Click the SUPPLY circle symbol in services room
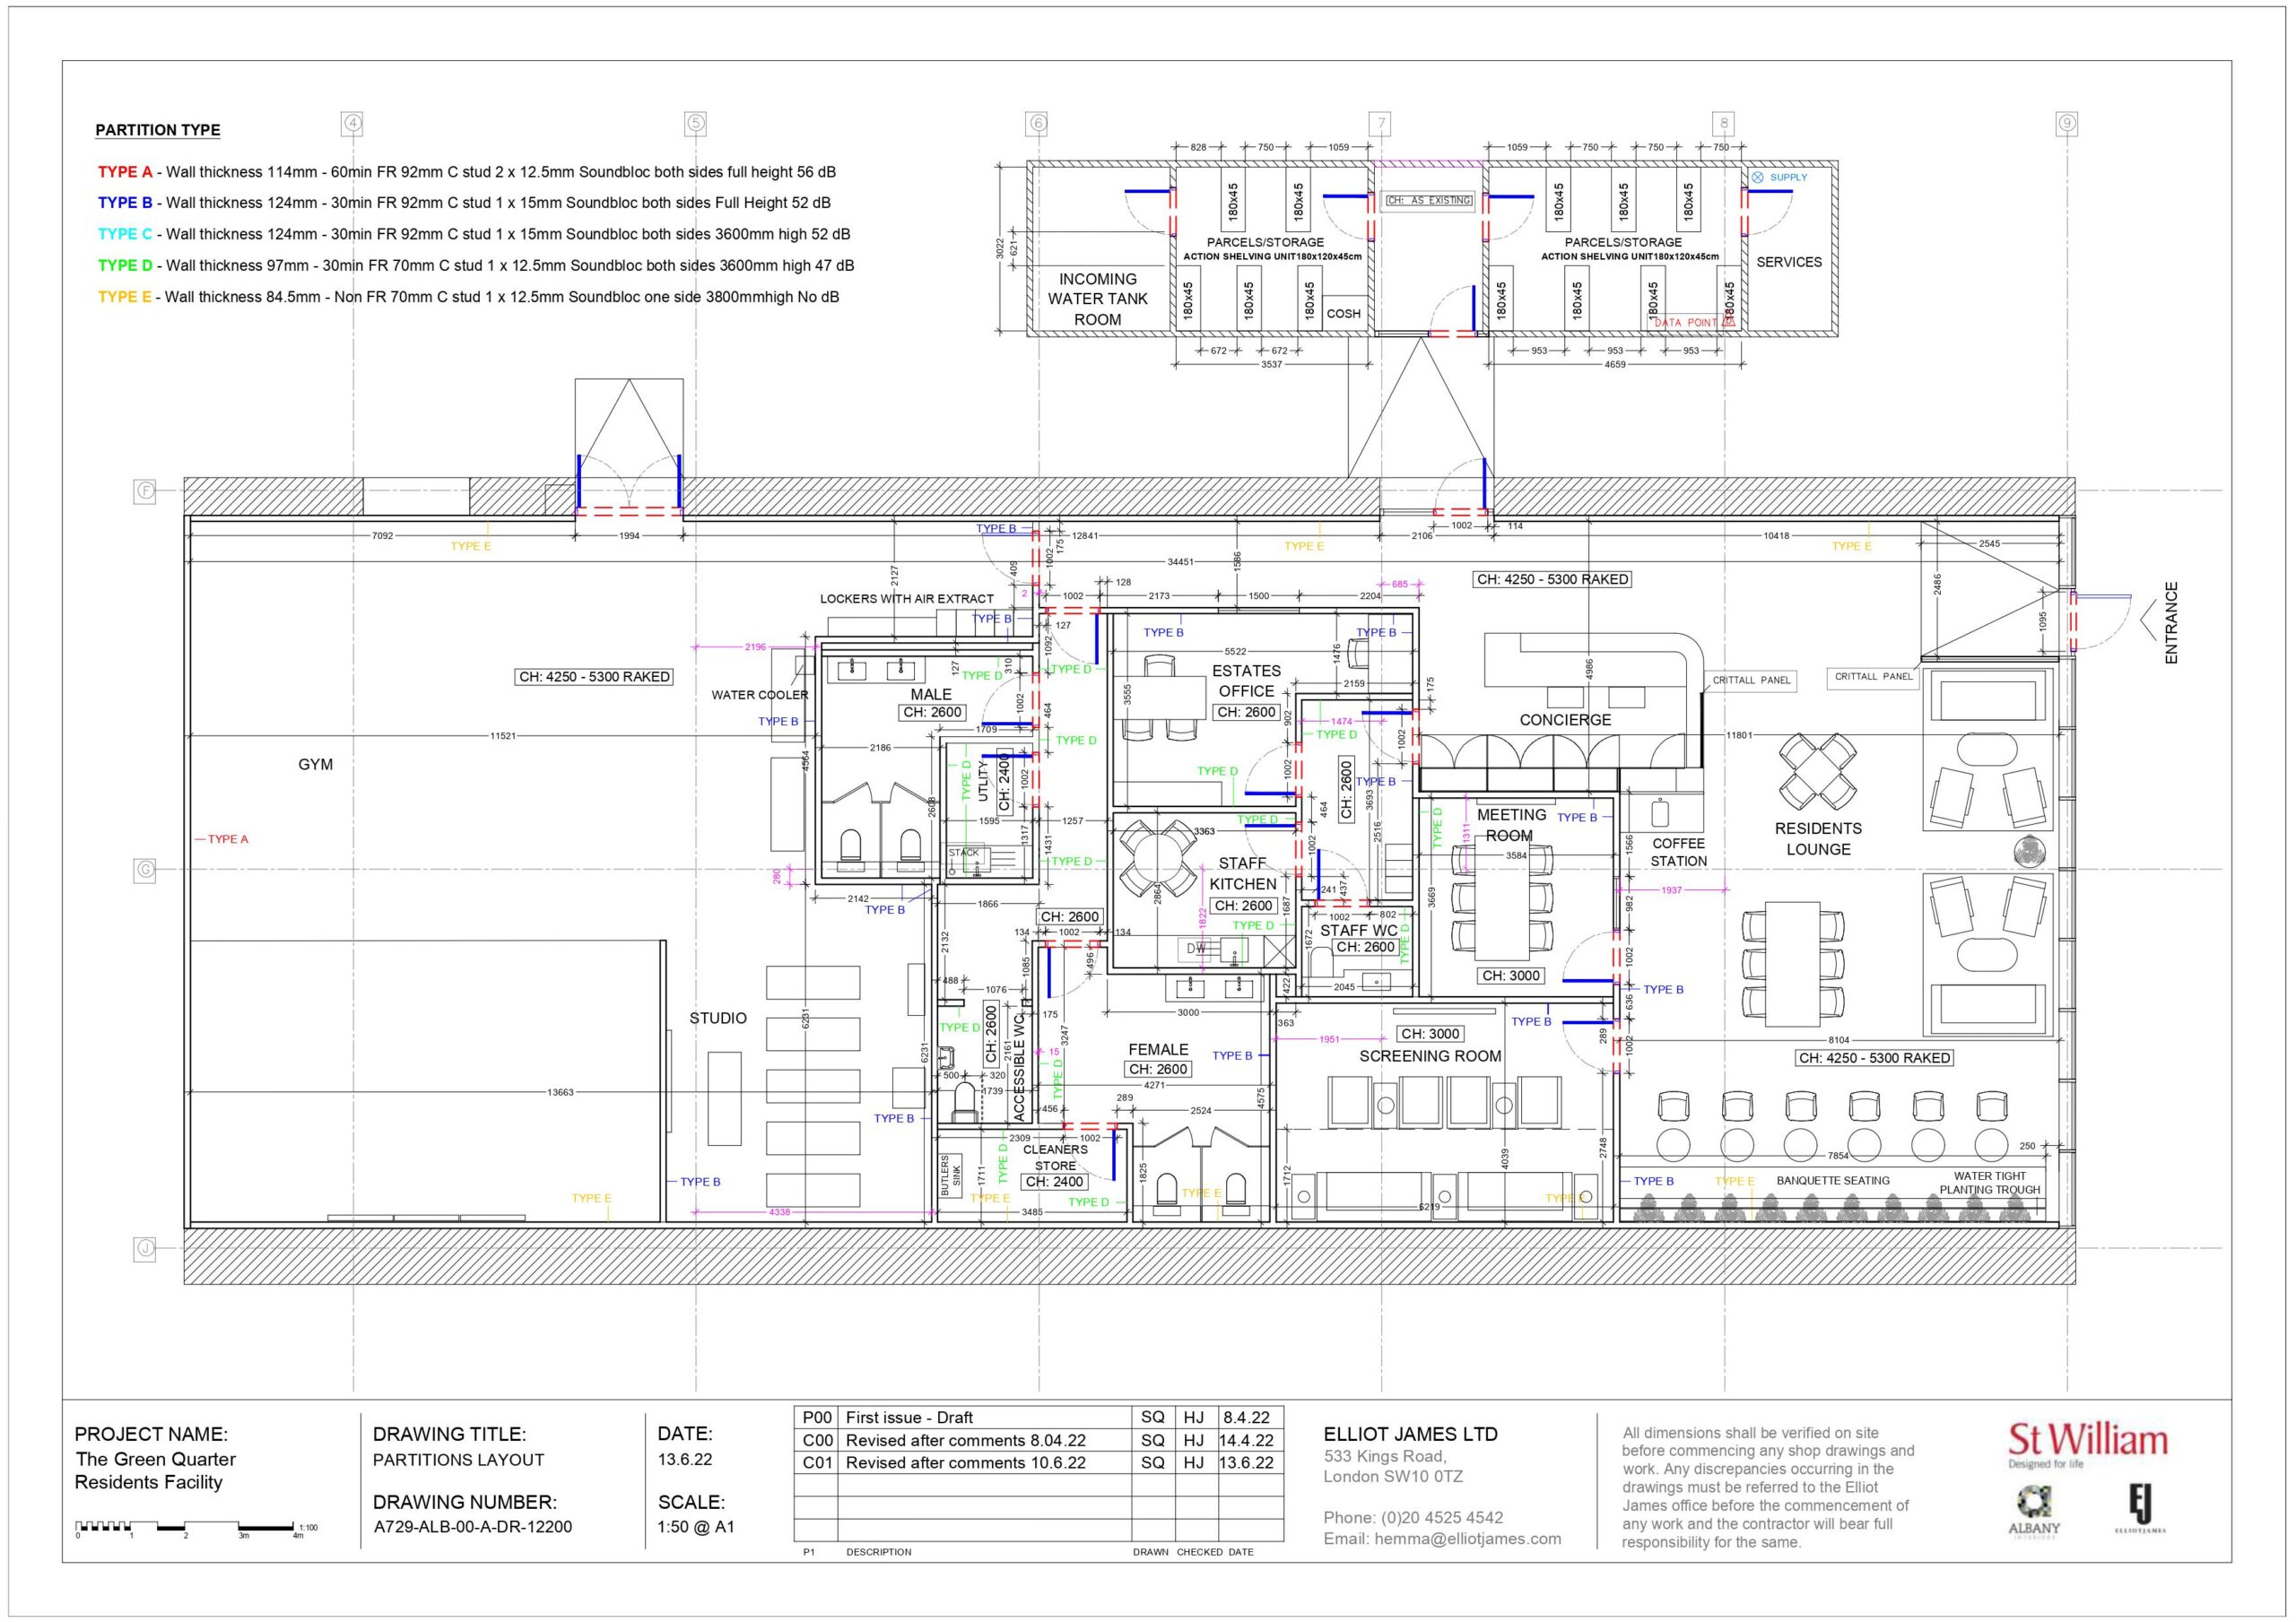Screen dimensions: 2296x1622 (1757, 177)
